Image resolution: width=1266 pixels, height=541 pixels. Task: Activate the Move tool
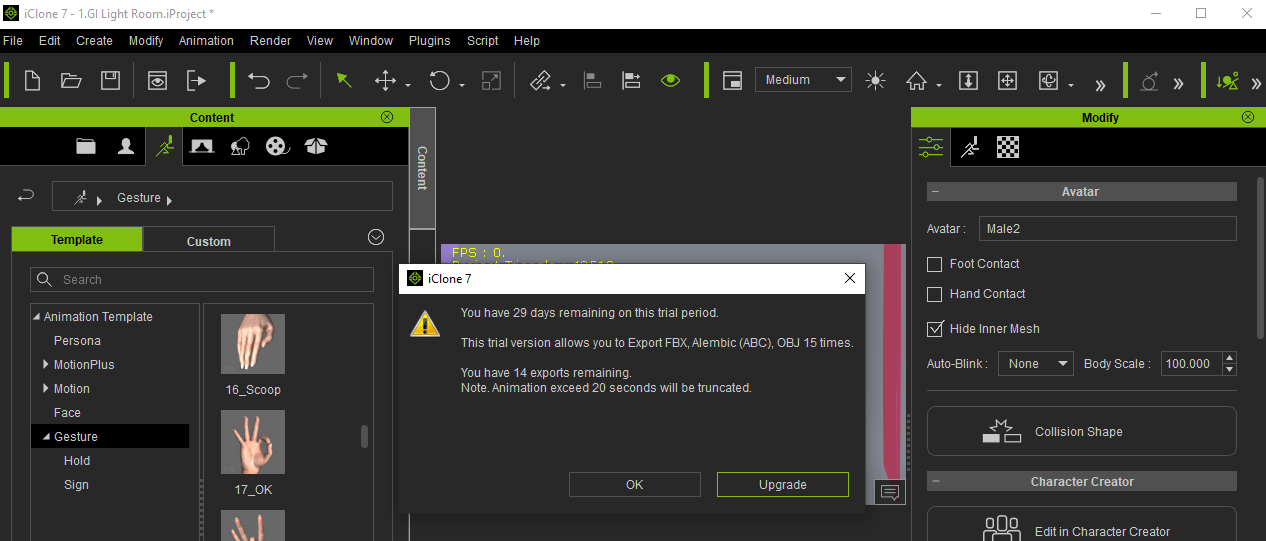pos(385,81)
